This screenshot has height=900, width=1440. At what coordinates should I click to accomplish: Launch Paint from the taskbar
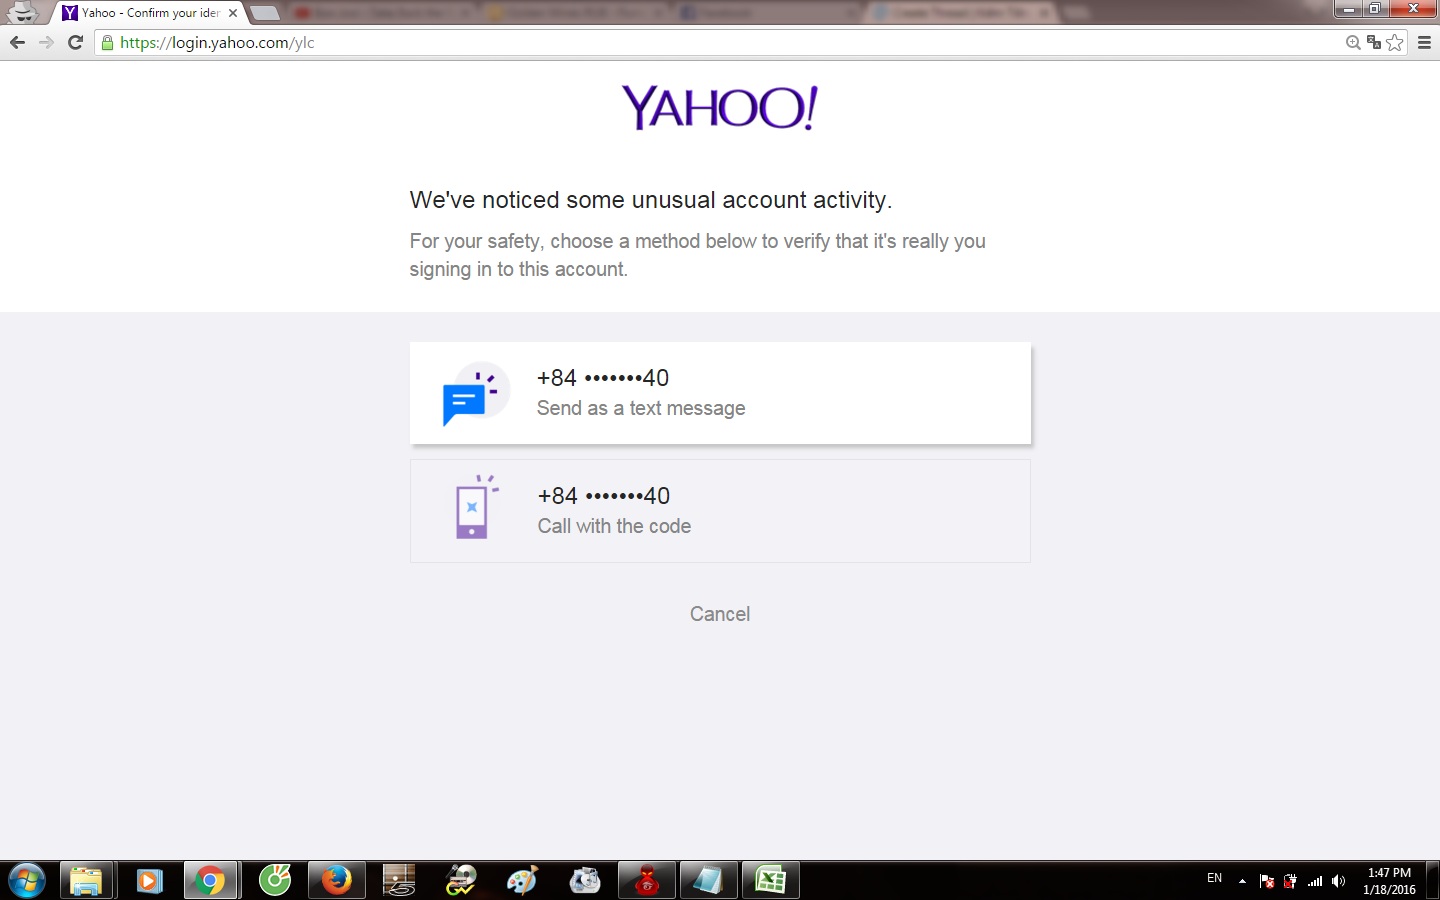tap(522, 881)
